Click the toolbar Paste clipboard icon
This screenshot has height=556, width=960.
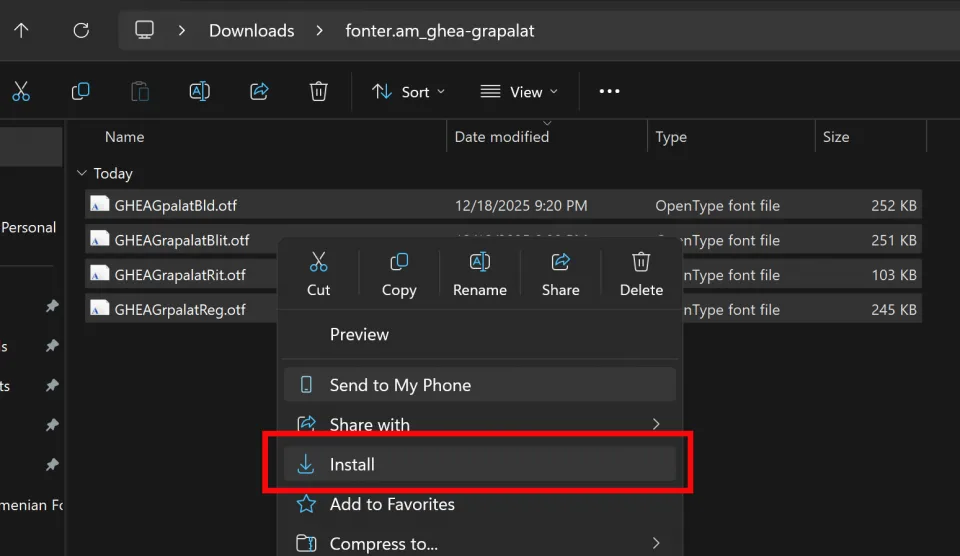[140, 91]
